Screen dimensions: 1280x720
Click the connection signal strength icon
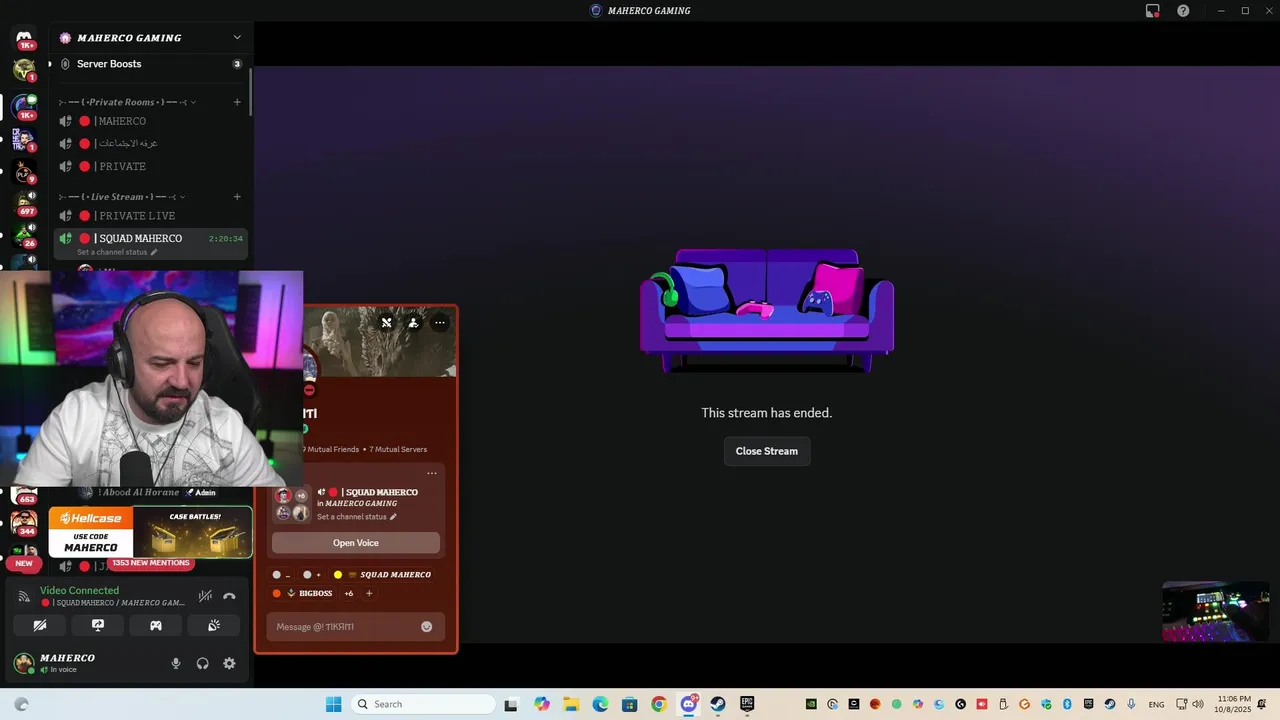tap(24, 596)
